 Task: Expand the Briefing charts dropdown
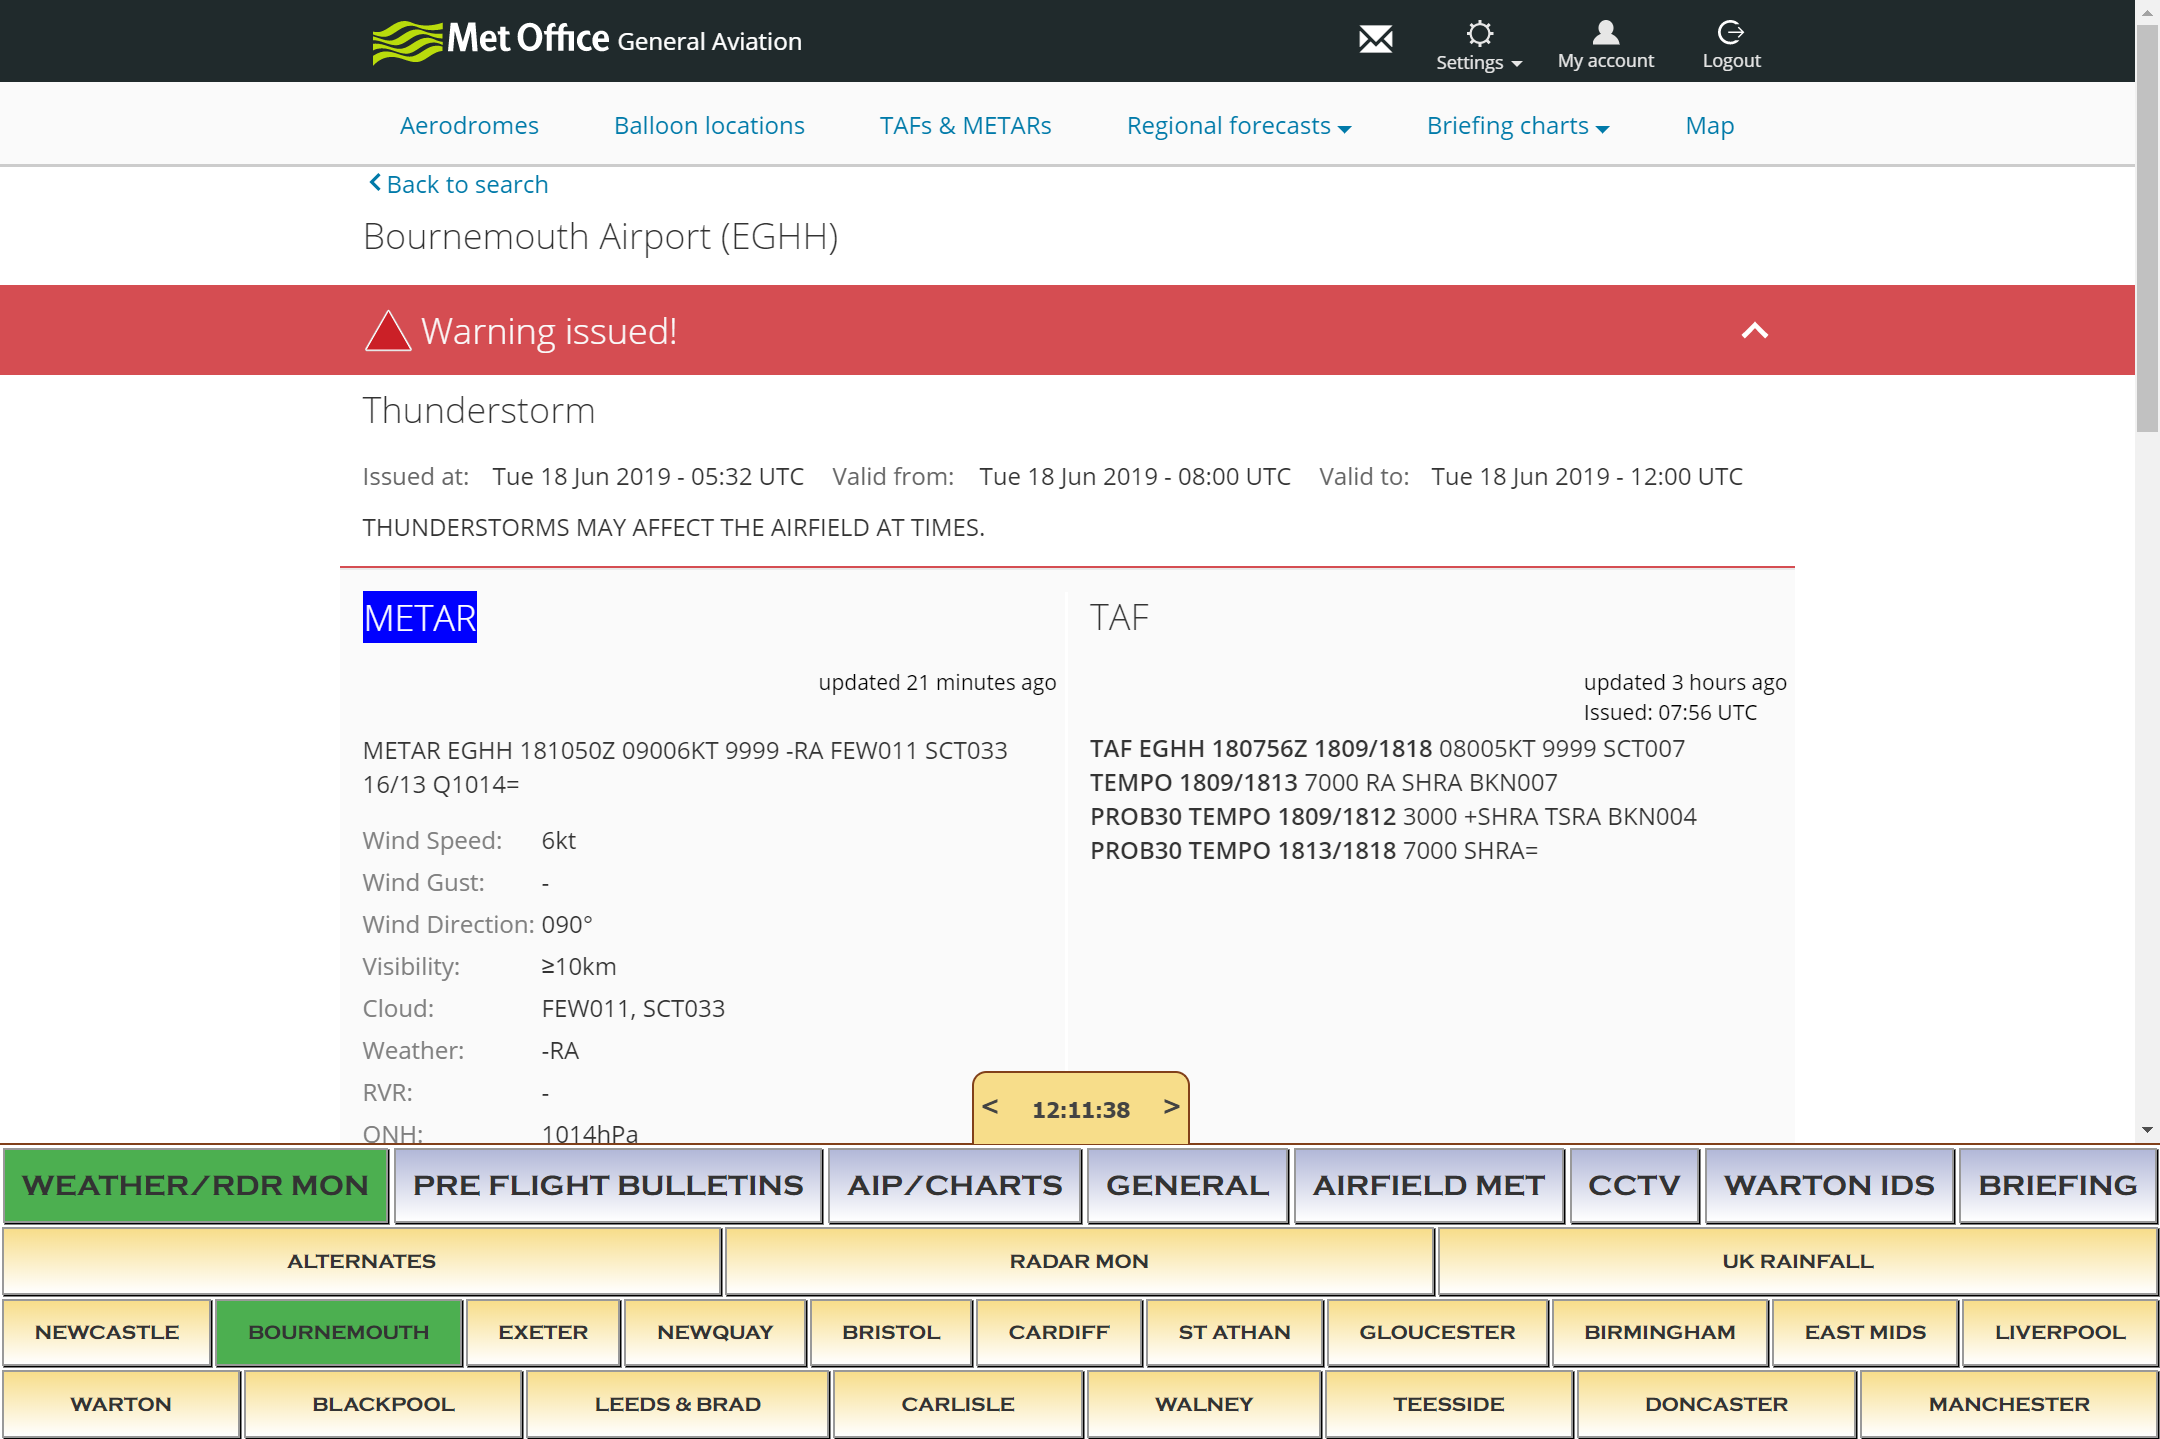pyautogui.click(x=1517, y=126)
